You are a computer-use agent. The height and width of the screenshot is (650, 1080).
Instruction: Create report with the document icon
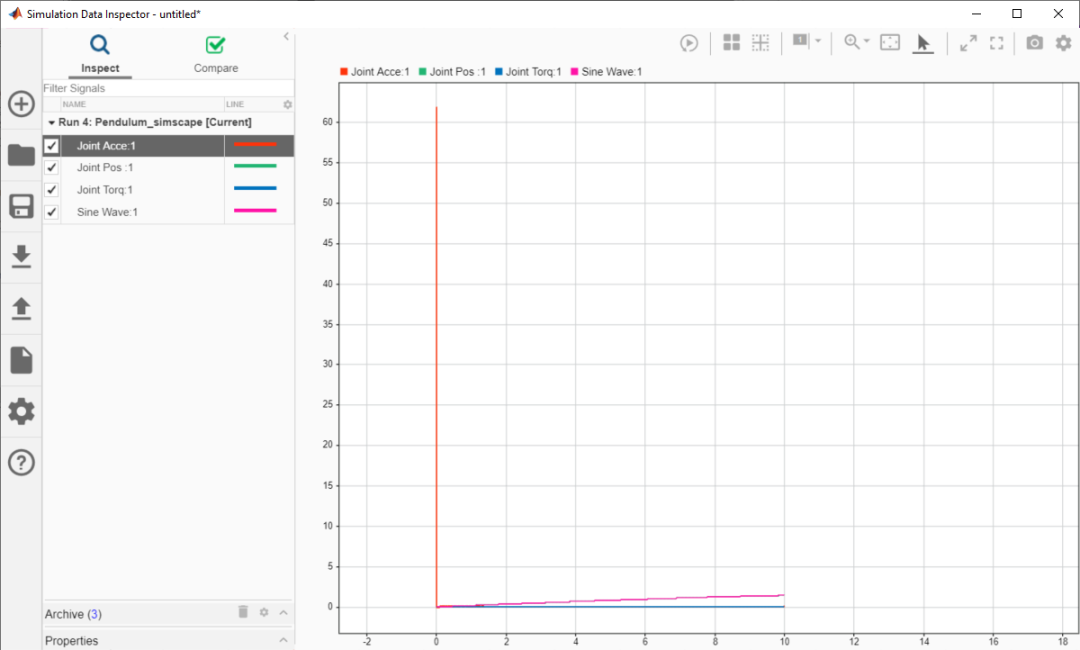21,360
